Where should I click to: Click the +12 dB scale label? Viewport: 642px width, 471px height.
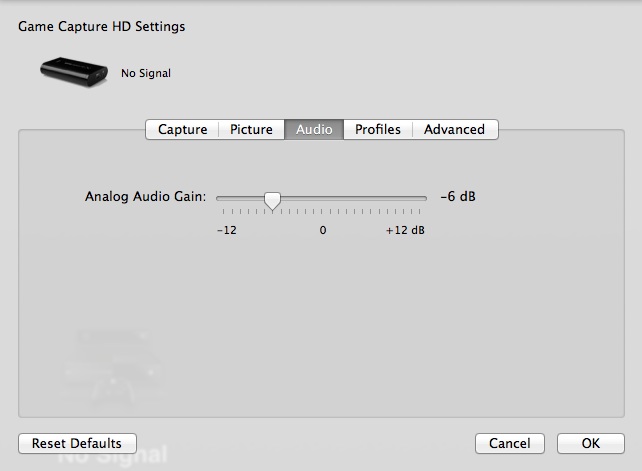[405, 230]
